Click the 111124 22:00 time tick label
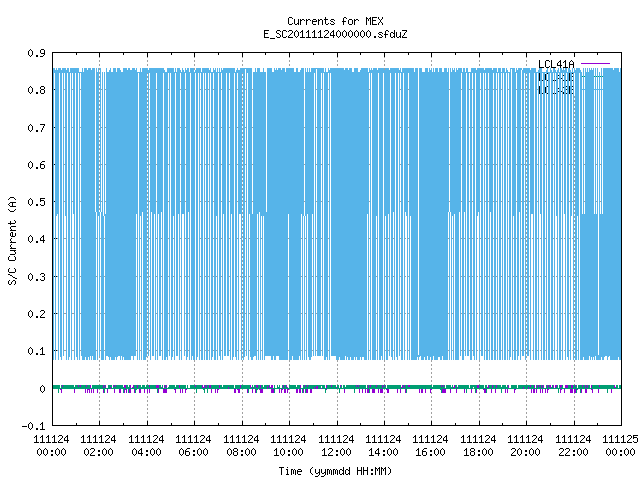Screen dimensions: 640x480 [573, 446]
